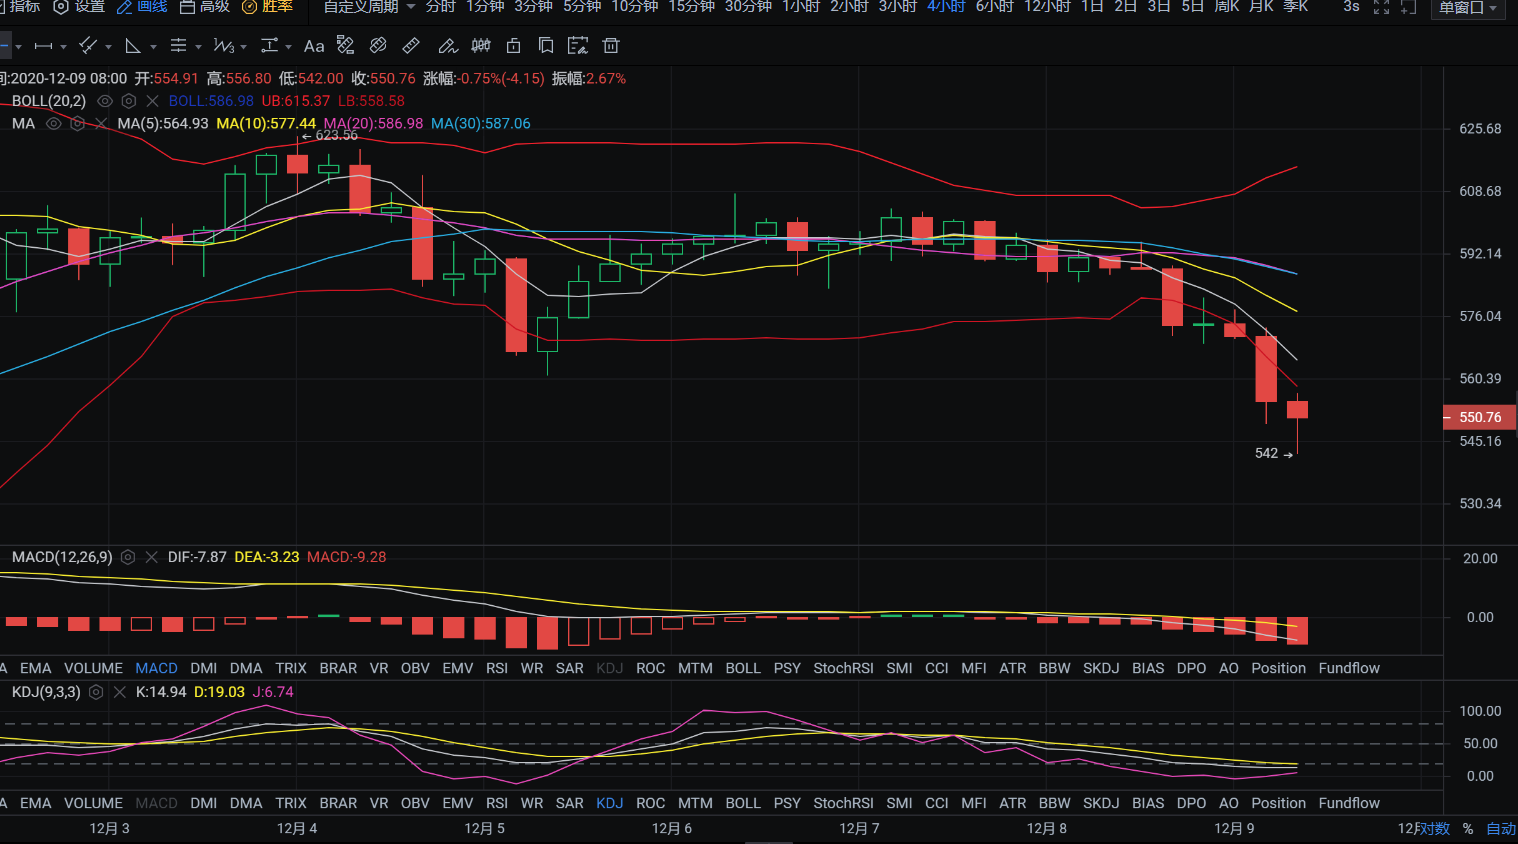This screenshot has height=844, width=1518.
Task: Click the 胜率 win rate button
Action: (x=267, y=7)
